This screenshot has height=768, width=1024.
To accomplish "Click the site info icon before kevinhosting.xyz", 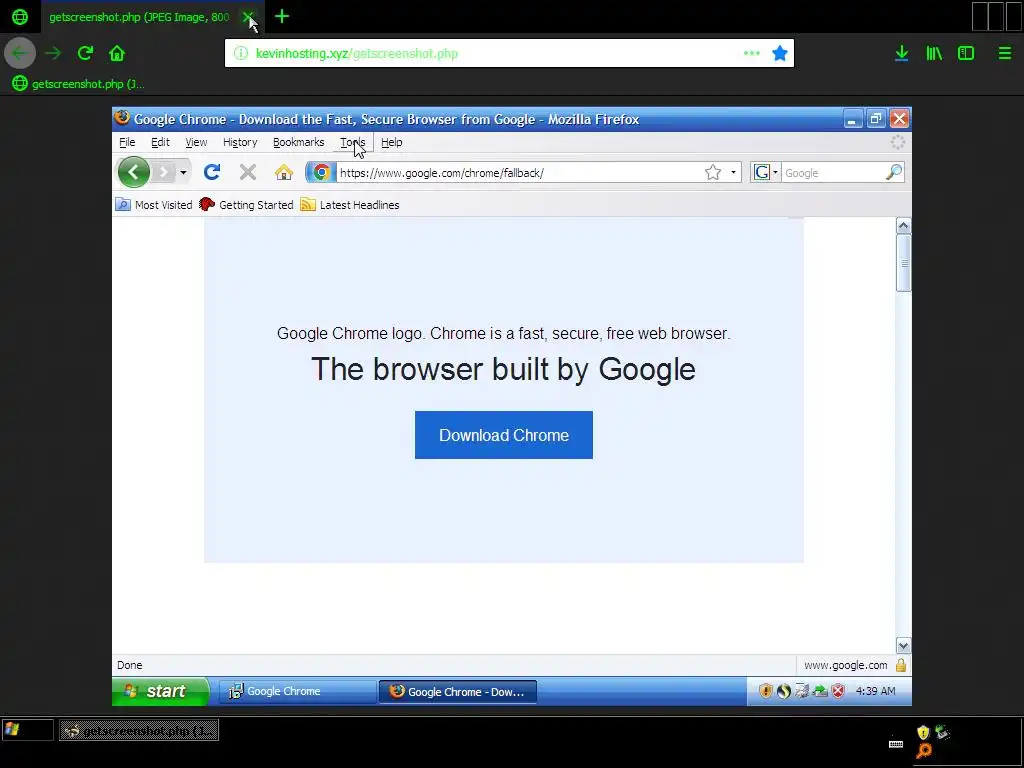I will coord(241,53).
